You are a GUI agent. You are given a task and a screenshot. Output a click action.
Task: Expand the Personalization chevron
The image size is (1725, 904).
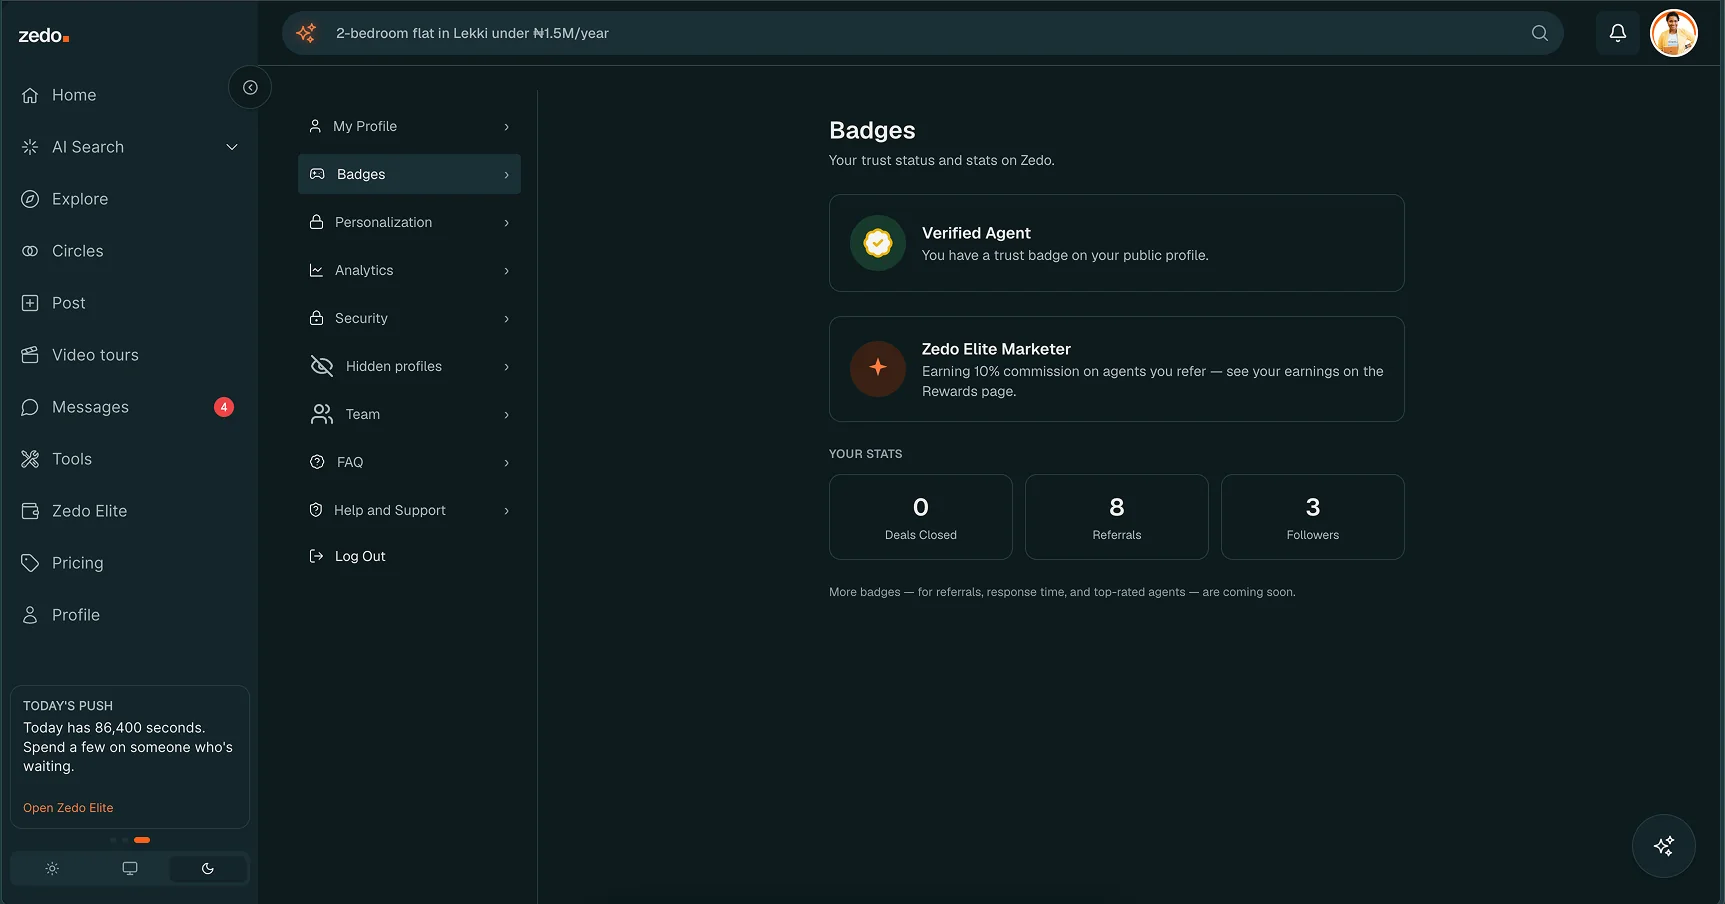coord(507,223)
